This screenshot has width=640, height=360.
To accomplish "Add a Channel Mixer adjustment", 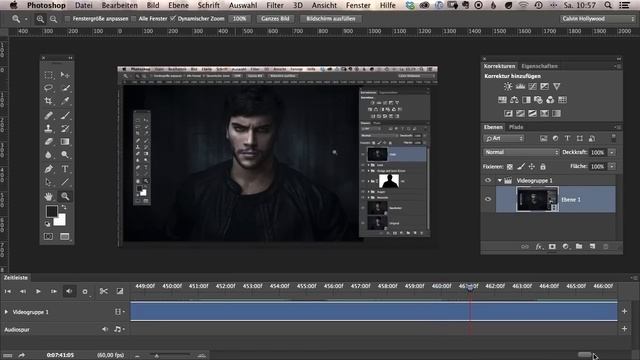I will pyautogui.click(x=550, y=100).
